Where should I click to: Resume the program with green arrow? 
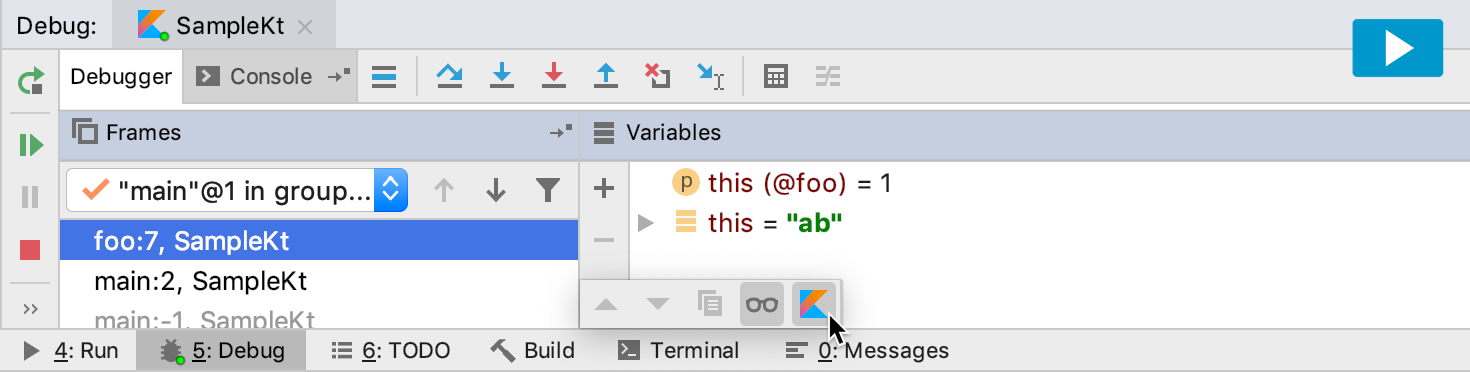coord(31,146)
